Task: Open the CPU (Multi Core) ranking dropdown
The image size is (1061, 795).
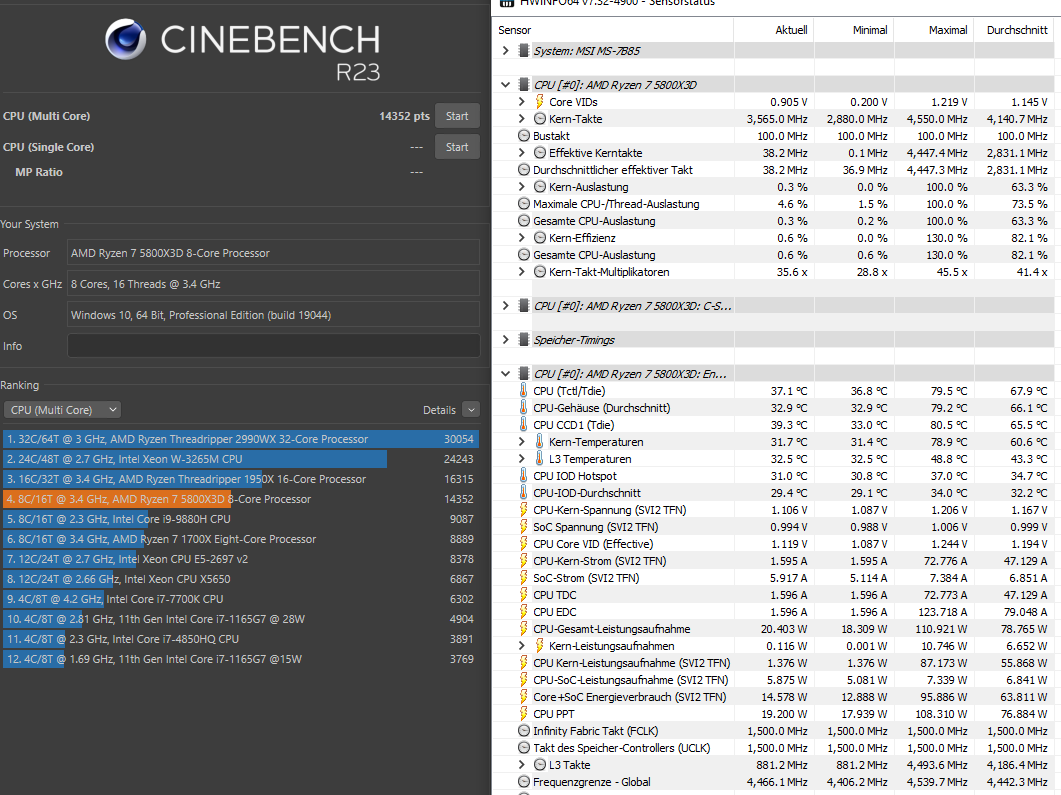Action: (63, 410)
